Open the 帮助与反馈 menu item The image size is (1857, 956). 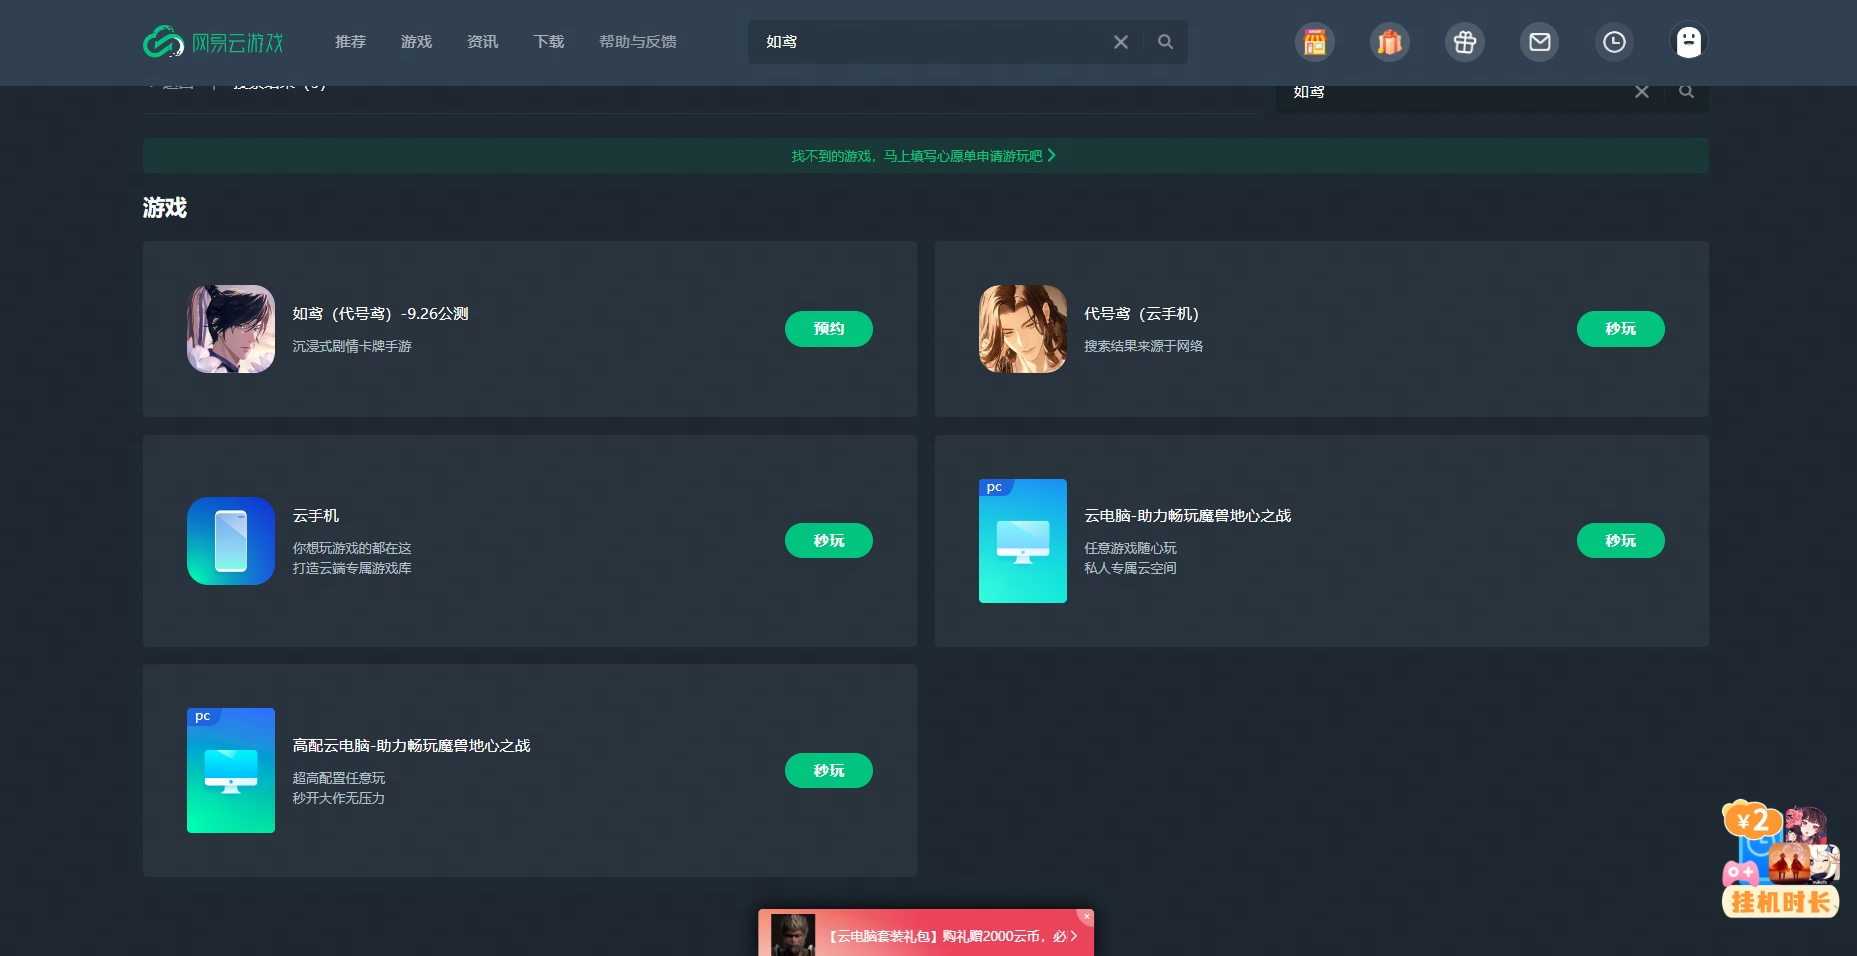pos(637,42)
